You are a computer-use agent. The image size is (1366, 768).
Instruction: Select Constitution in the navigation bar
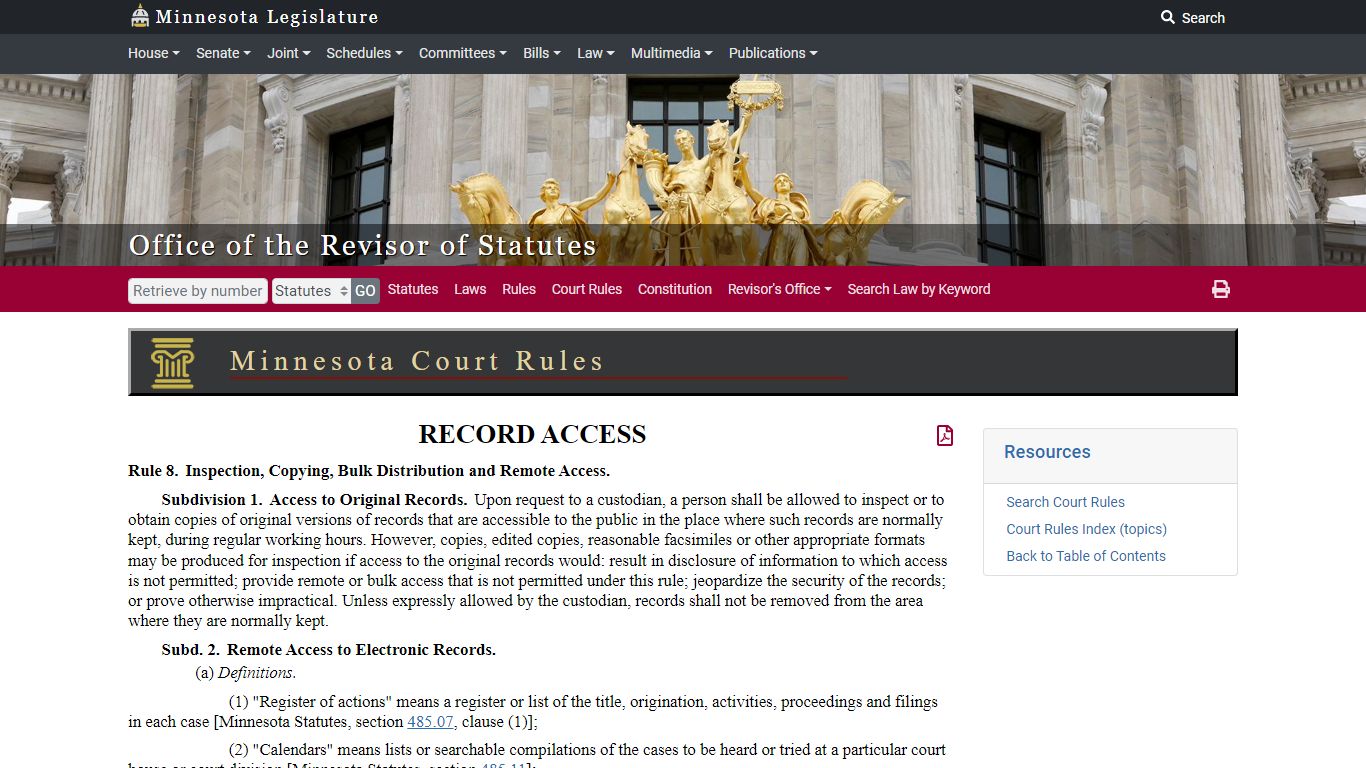675,289
